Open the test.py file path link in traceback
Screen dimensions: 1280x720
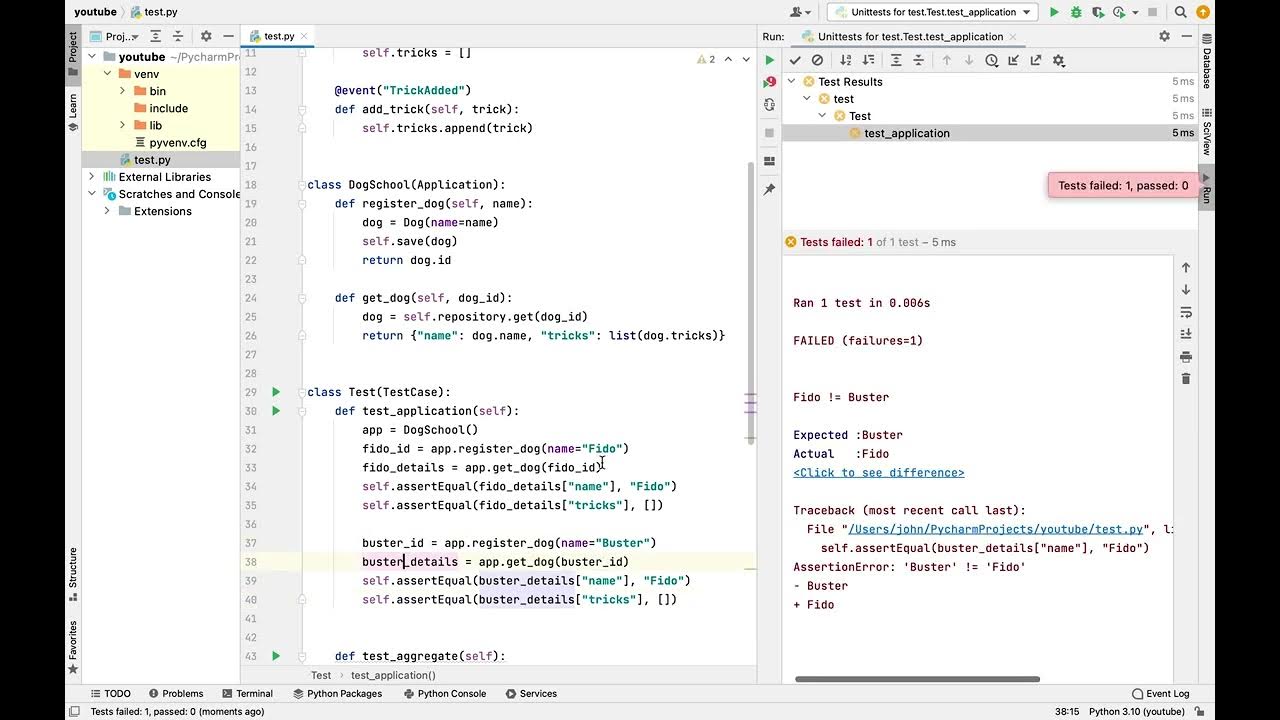(996, 529)
